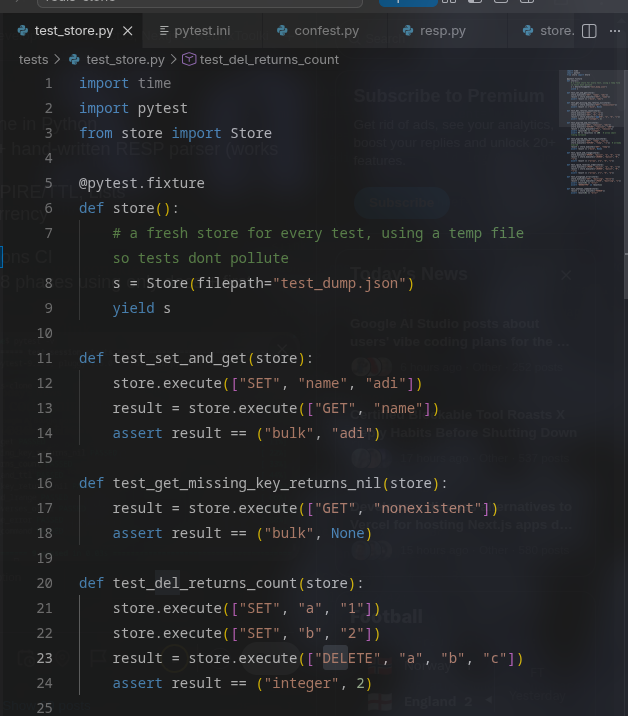Click line number 11 in the gutter

pyautogui.click(x=44, y=358)
